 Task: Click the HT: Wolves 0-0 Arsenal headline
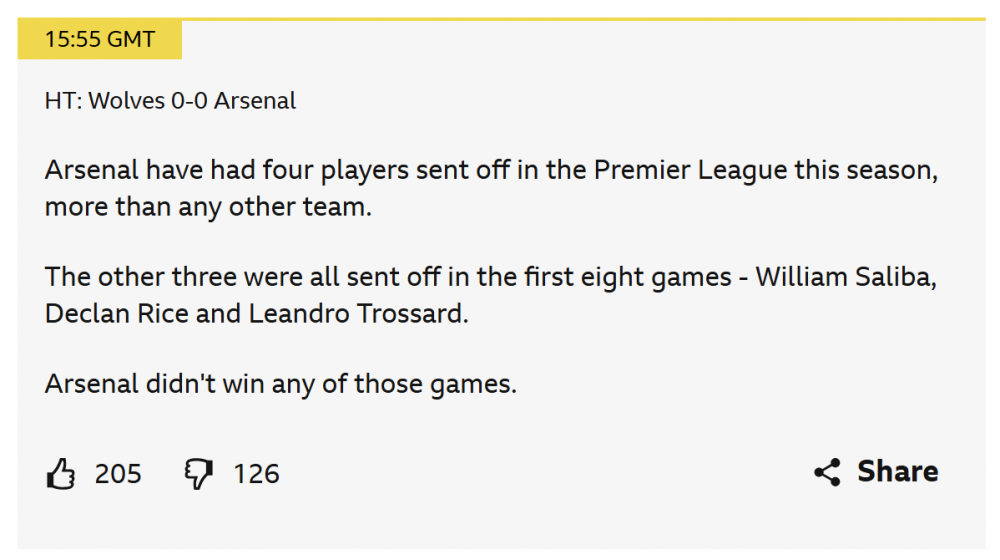(170, 101)
